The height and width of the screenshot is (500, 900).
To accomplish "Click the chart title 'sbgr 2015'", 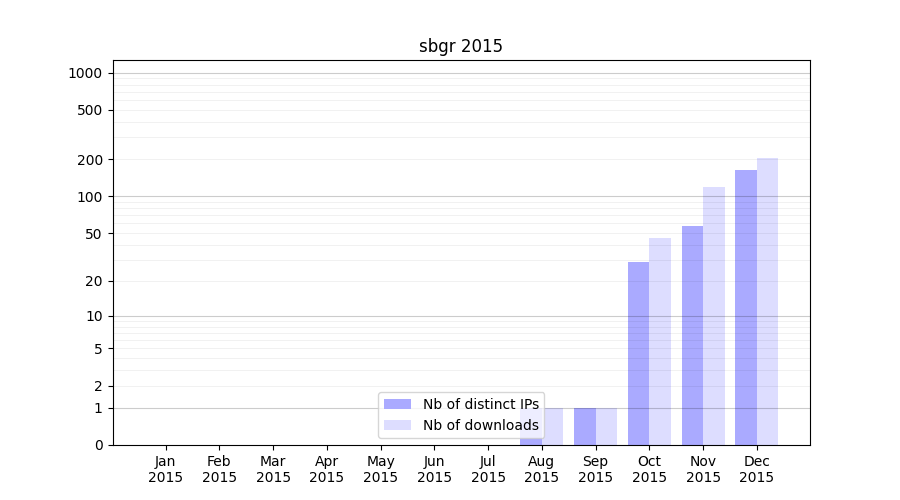I will (x=460, y=46).
